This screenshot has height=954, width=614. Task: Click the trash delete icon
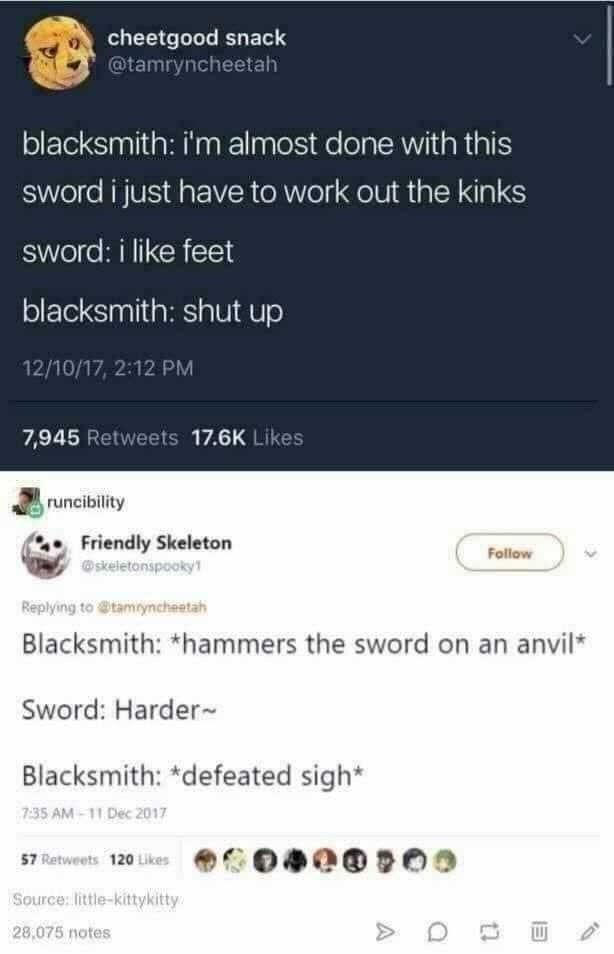pos(539,931)
